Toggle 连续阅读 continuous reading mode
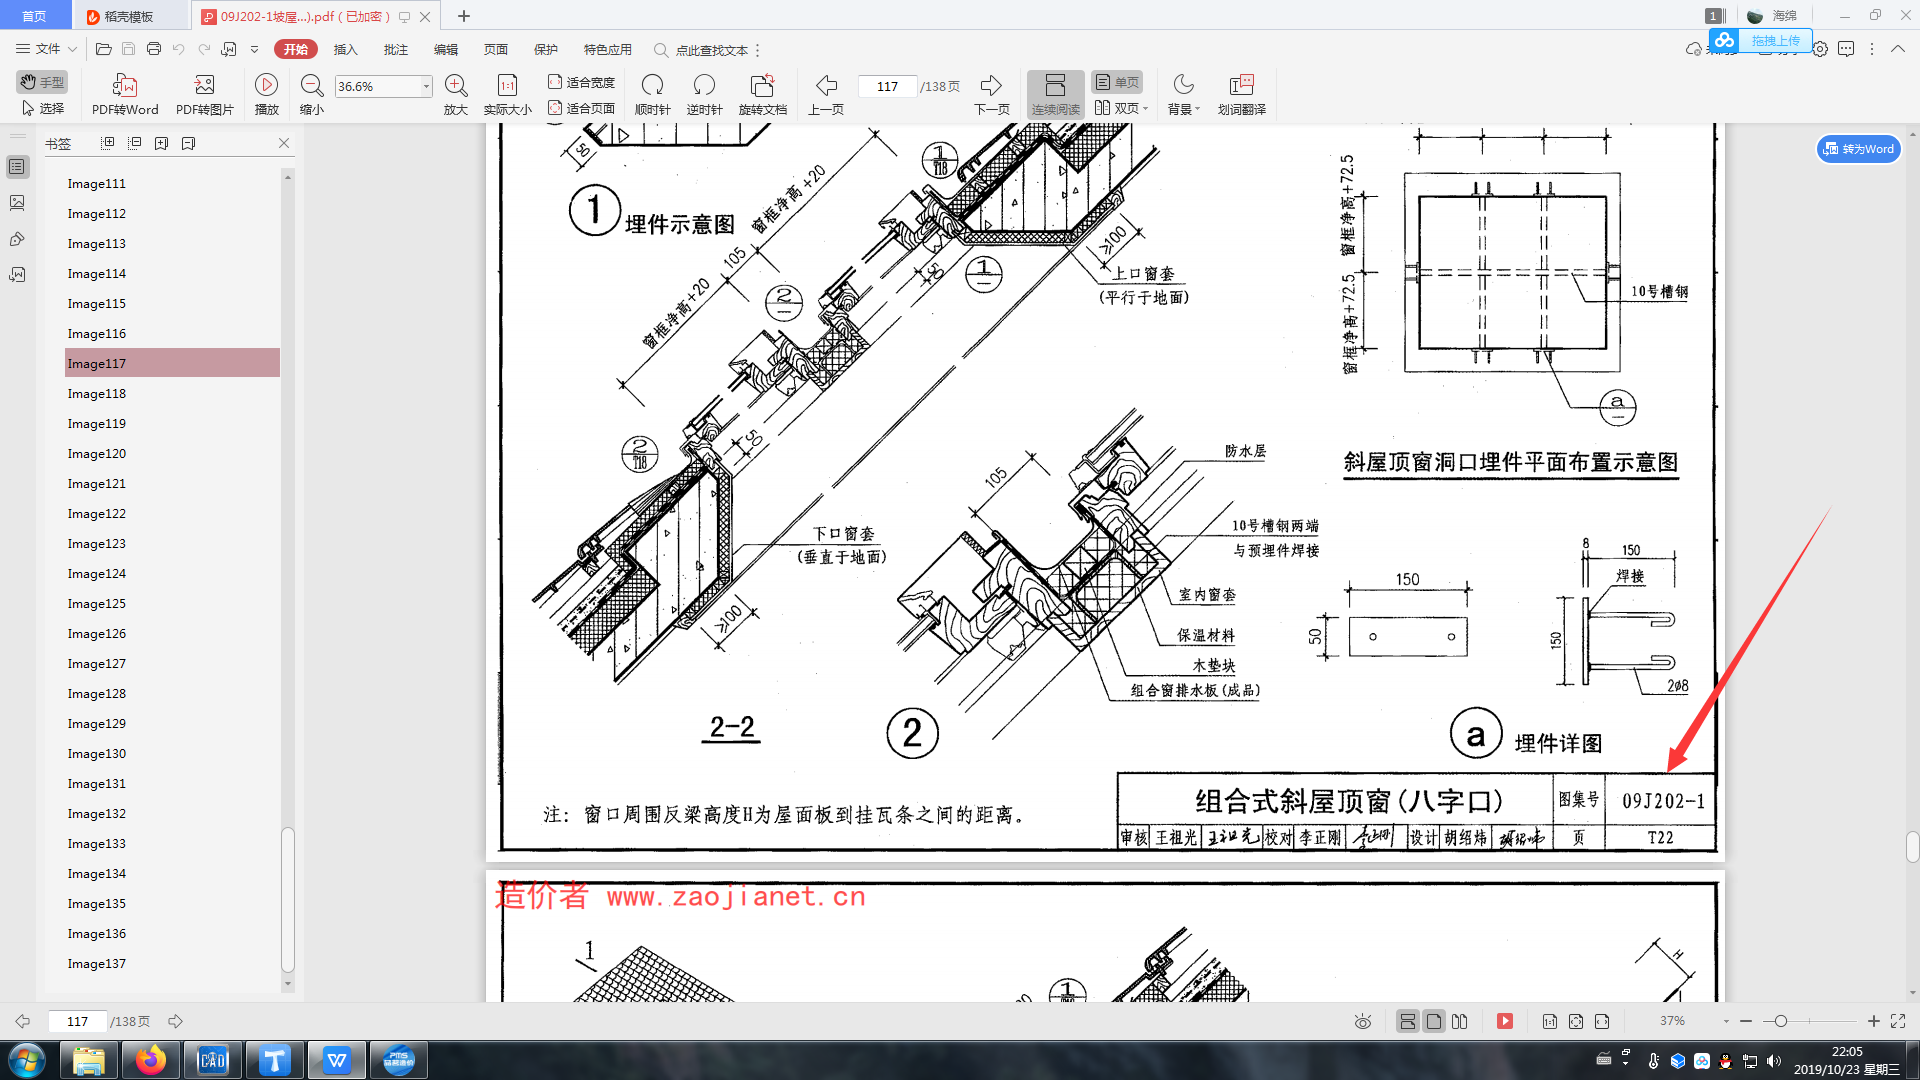1920x1080 pixels. click(1056, 95)
